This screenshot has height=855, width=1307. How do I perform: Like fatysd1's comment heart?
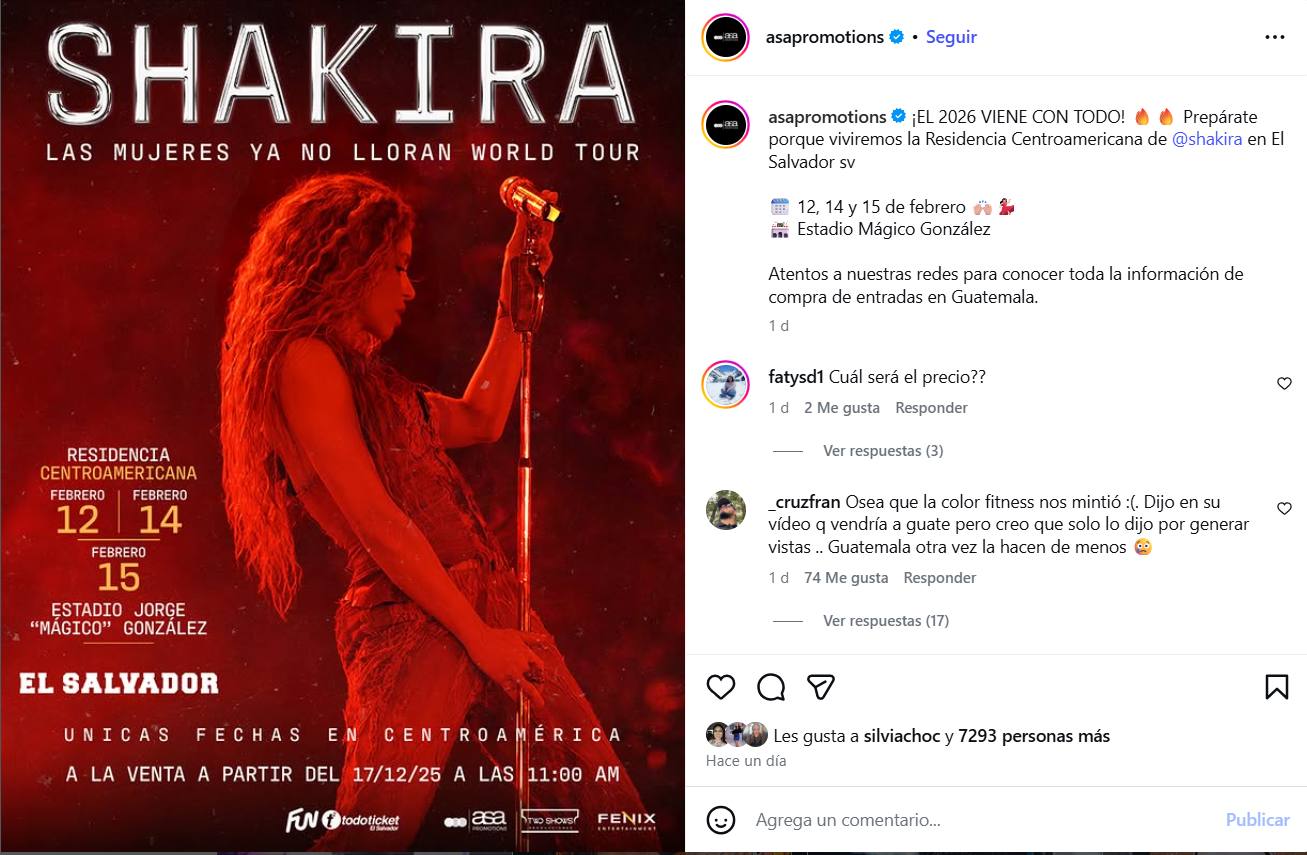pyautogui.click(x=1285, y=383)
